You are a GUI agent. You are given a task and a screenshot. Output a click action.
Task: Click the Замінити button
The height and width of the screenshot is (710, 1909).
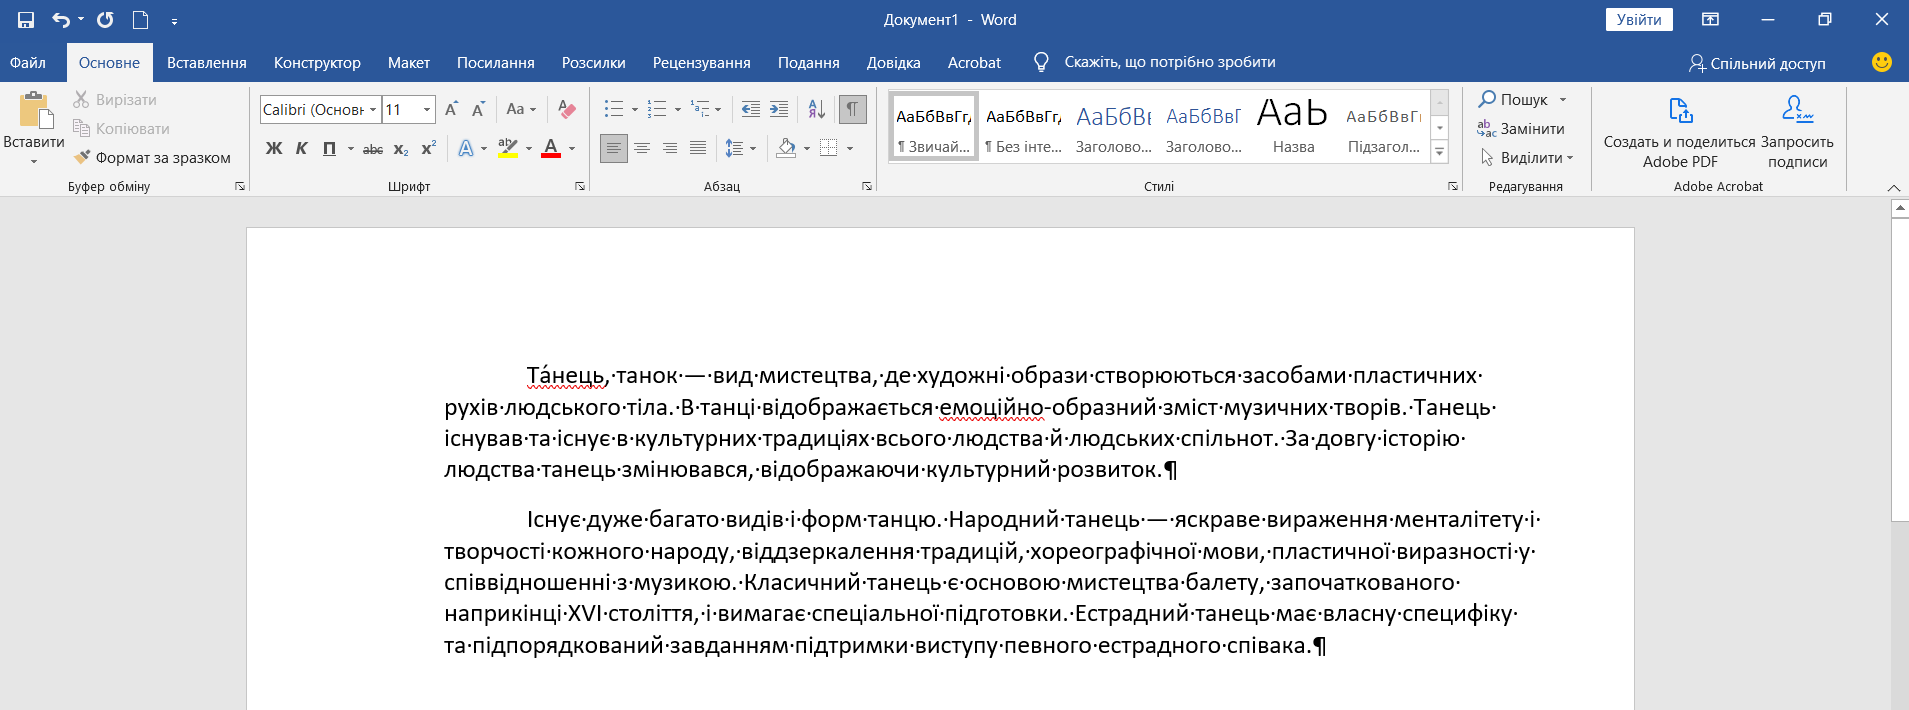[x=1521, y=129]
